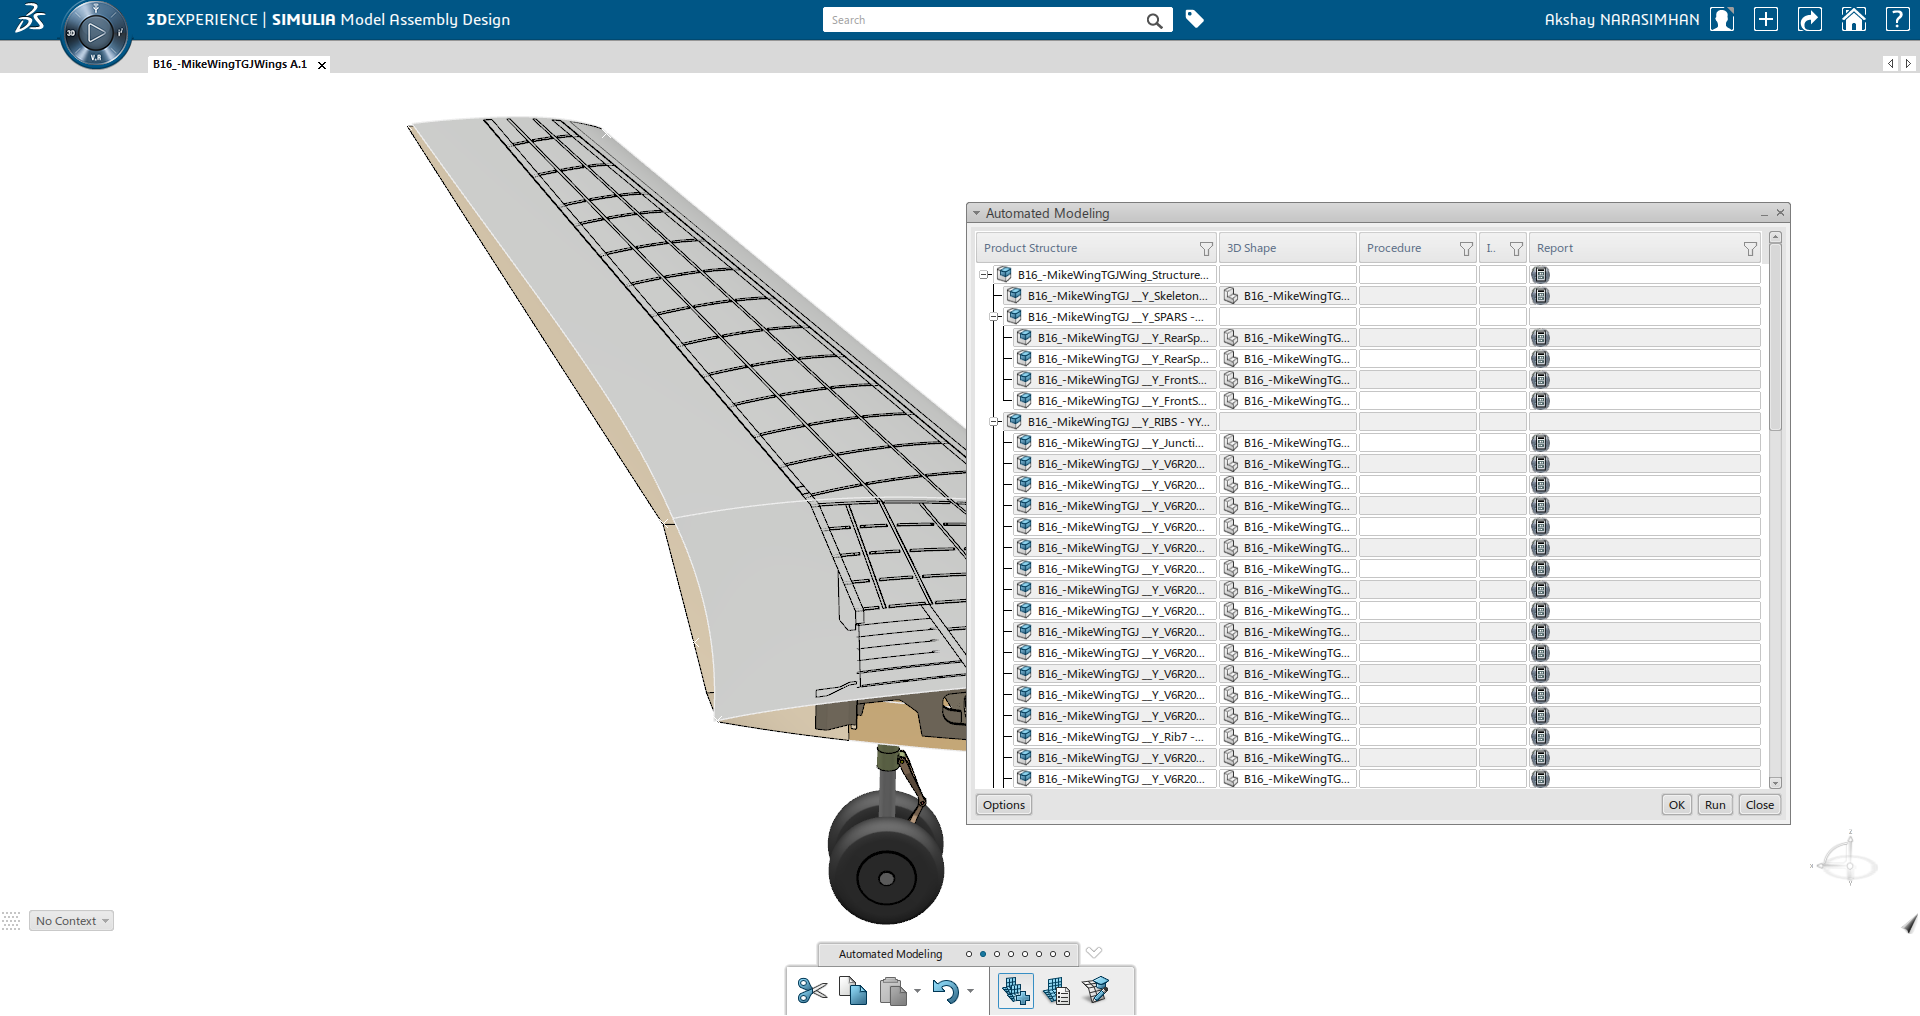Click the Copy icon in the bottom toolbar
The height and width of the screenshot is (1016, 1920).
[x=852, y=991]
